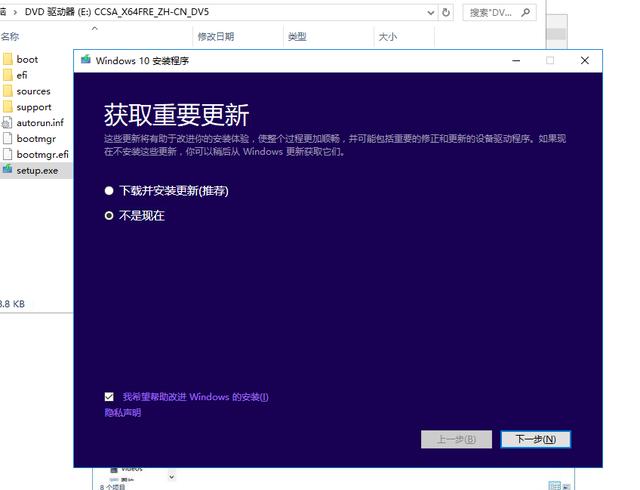Click the sort arrow above the 名称 column
640x490 pixels.
pos(95,28)
